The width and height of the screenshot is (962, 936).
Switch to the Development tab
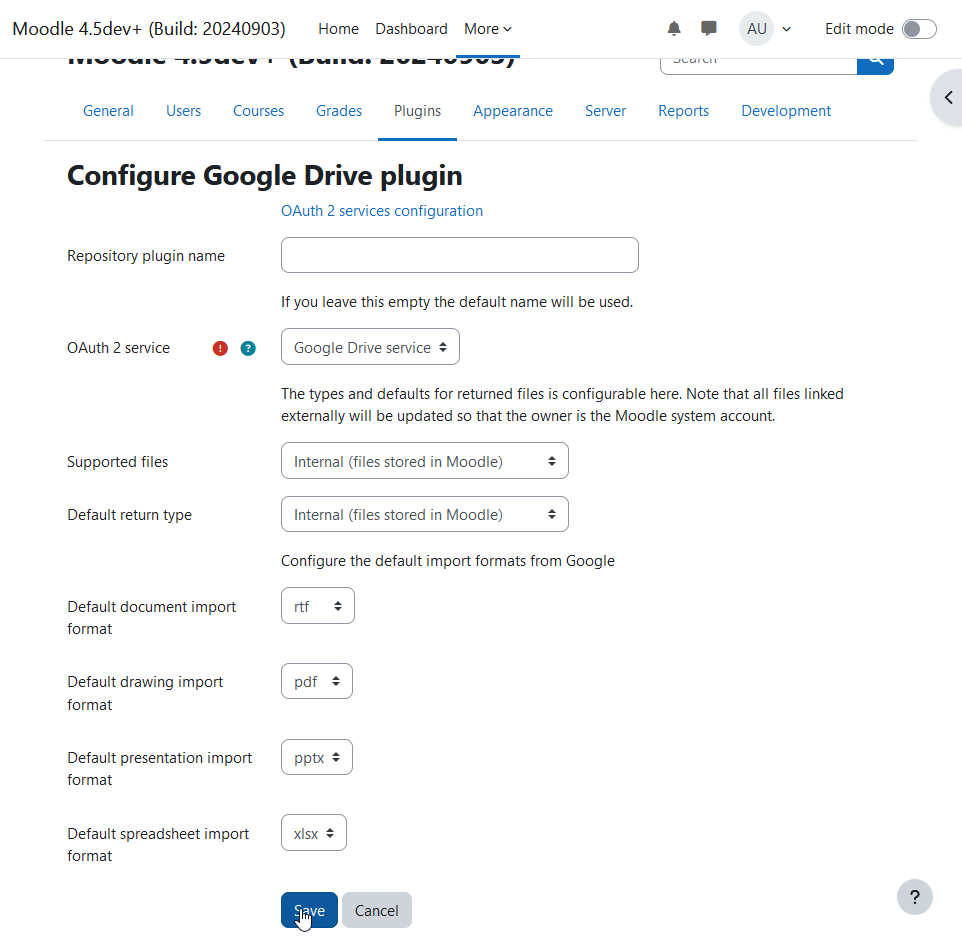pos(786,111)
